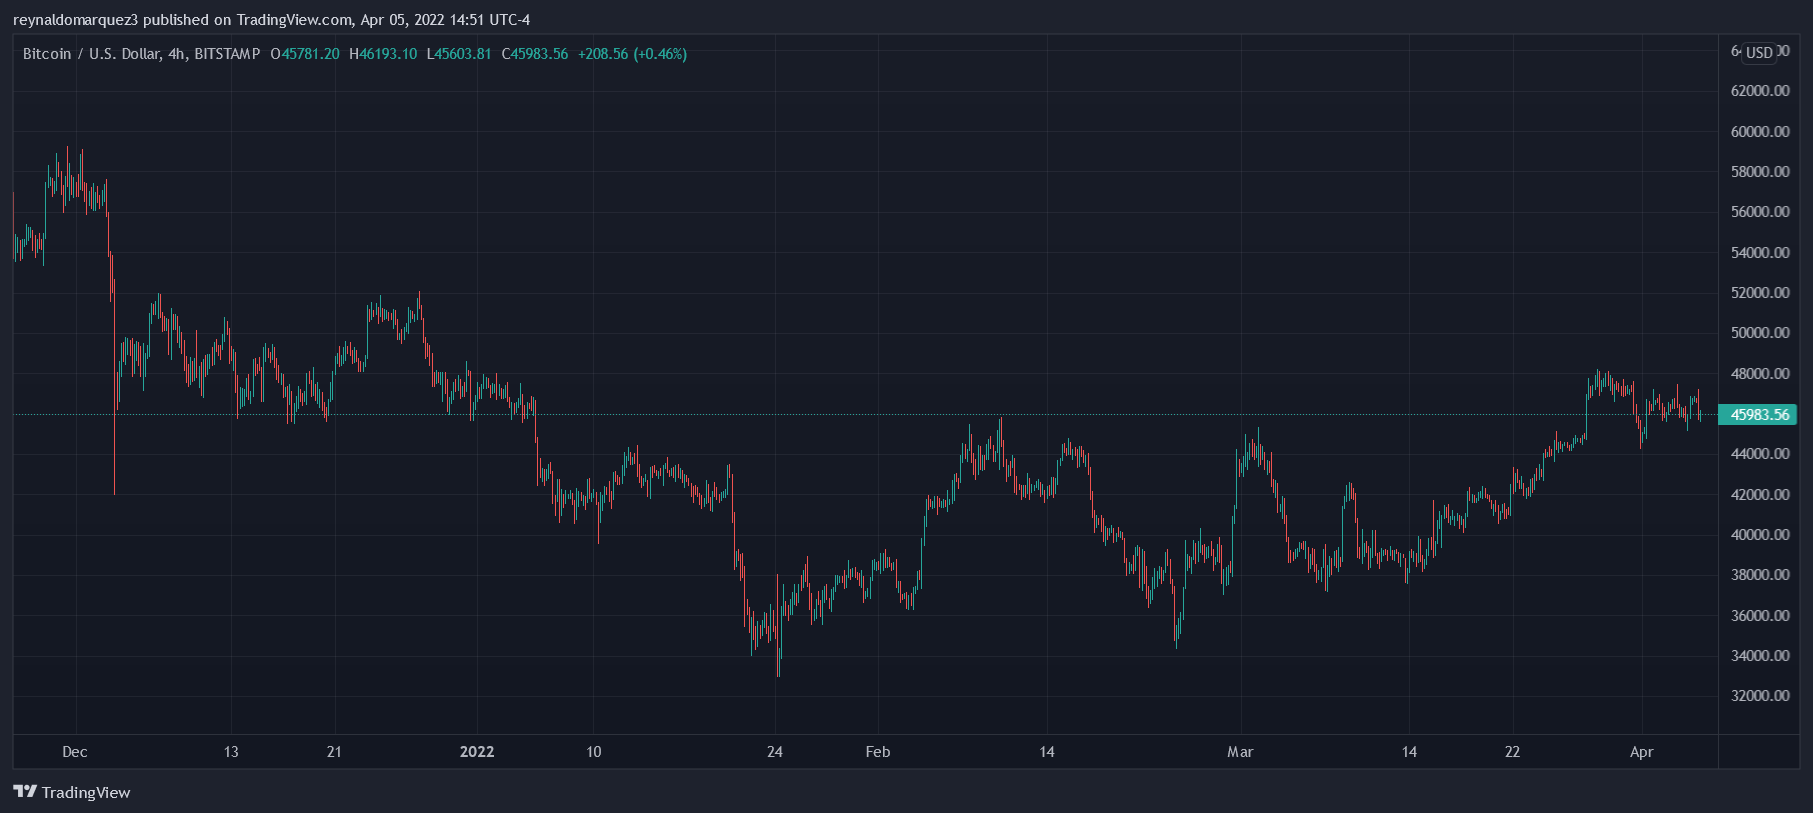The image size is (1813, 813).
Task: Click the current price label 45983.56
Action: pos(1758,415)
